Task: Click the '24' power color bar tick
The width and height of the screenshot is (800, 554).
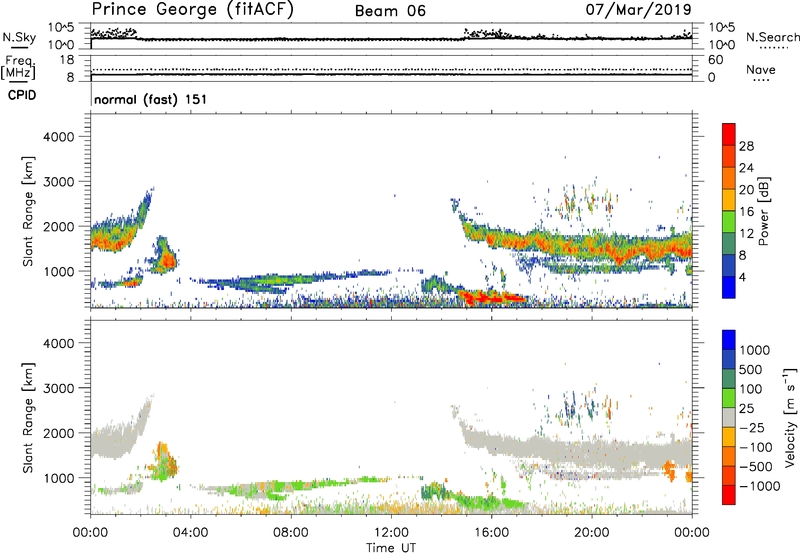Action: [746, 168]
